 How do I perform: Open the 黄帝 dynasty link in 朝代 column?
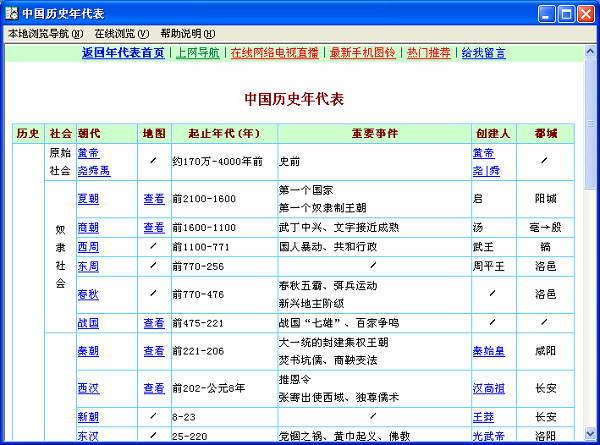click(x=88, y=153)
